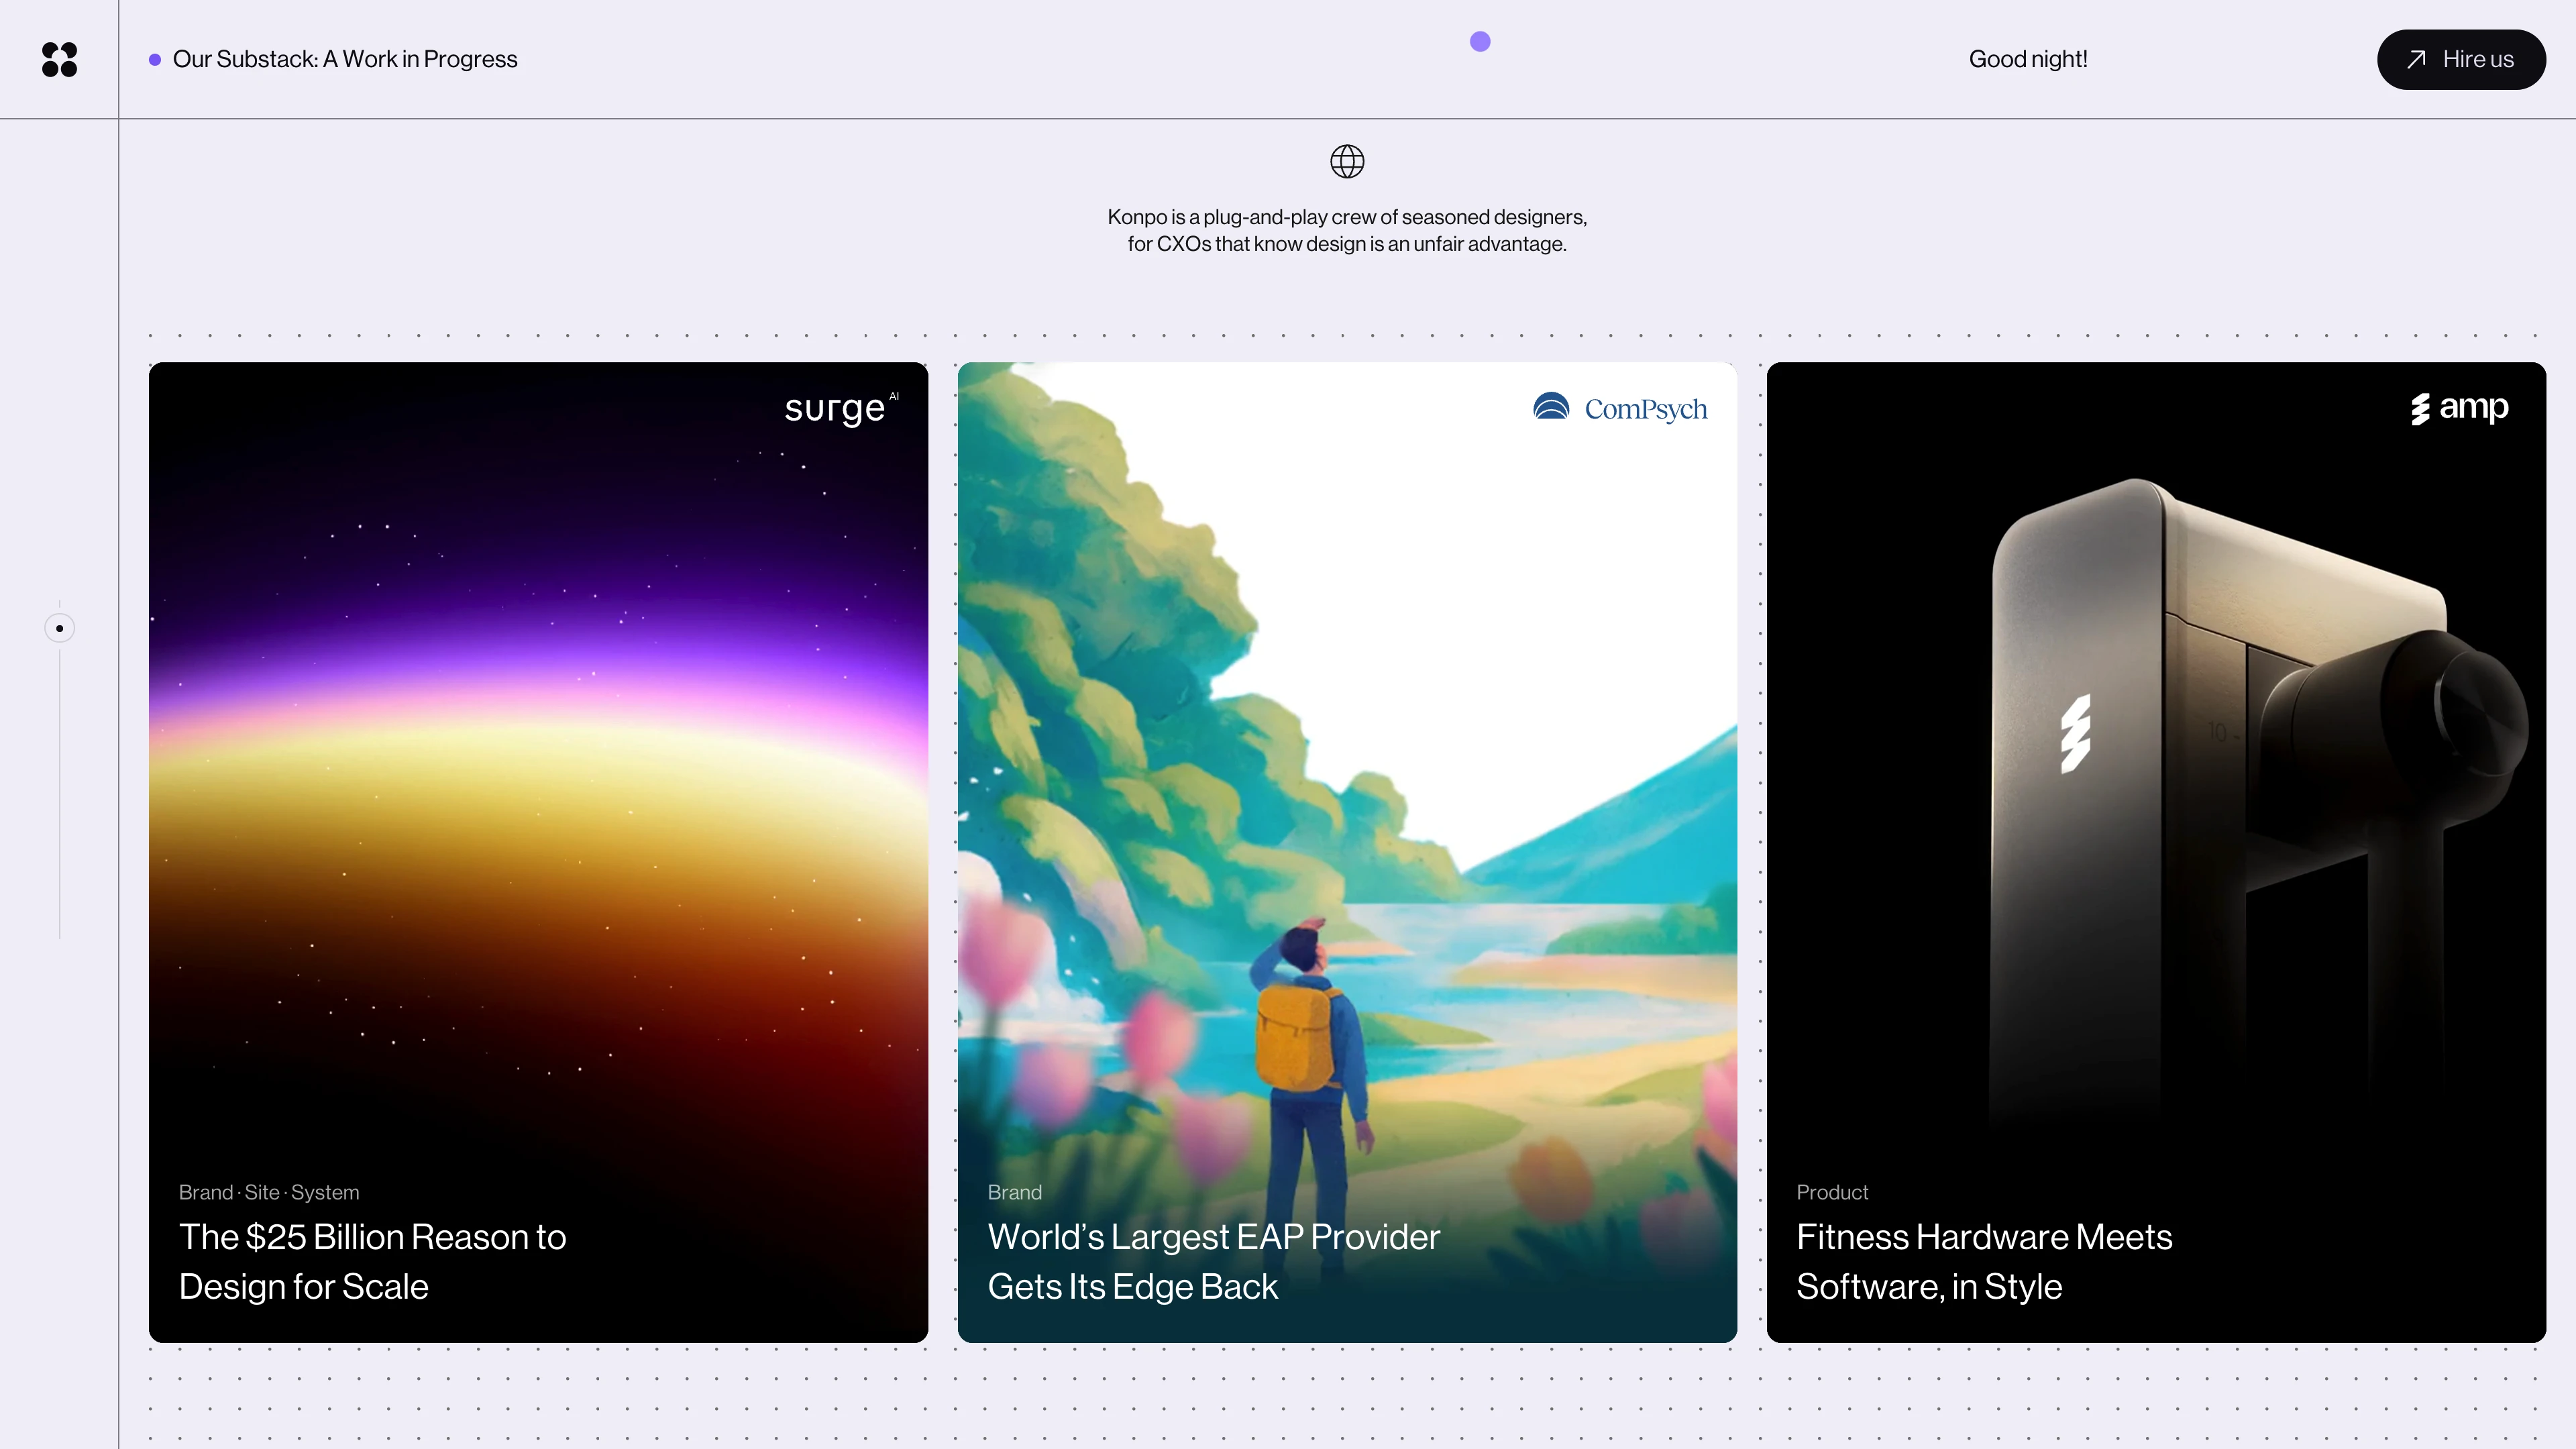This screenshot has width=2576, height=1449.
Task: Click the Konpo four-dot logo
Action: click(x=59, y=59)
